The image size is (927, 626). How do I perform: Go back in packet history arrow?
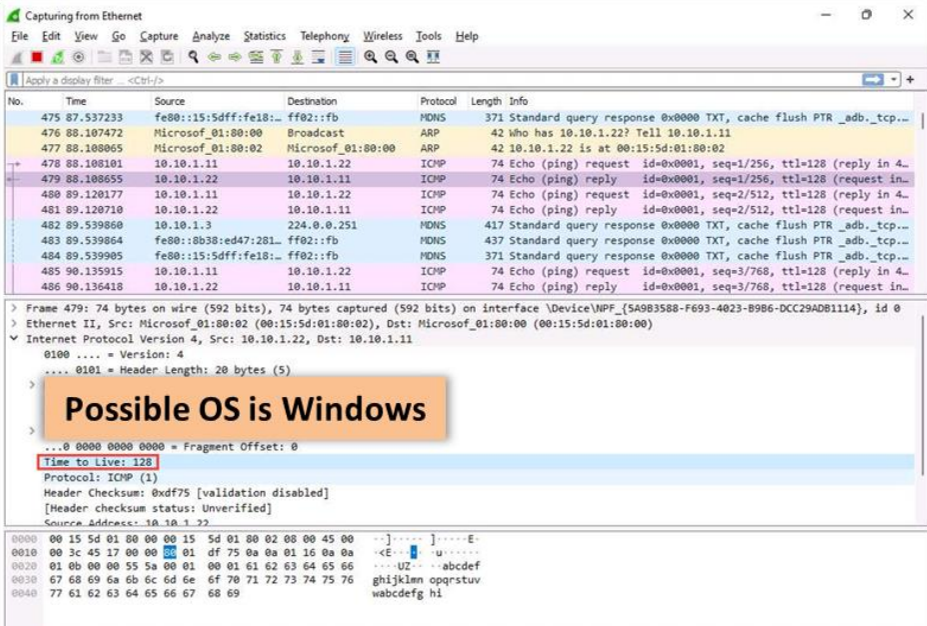click(x=214, y=57)
